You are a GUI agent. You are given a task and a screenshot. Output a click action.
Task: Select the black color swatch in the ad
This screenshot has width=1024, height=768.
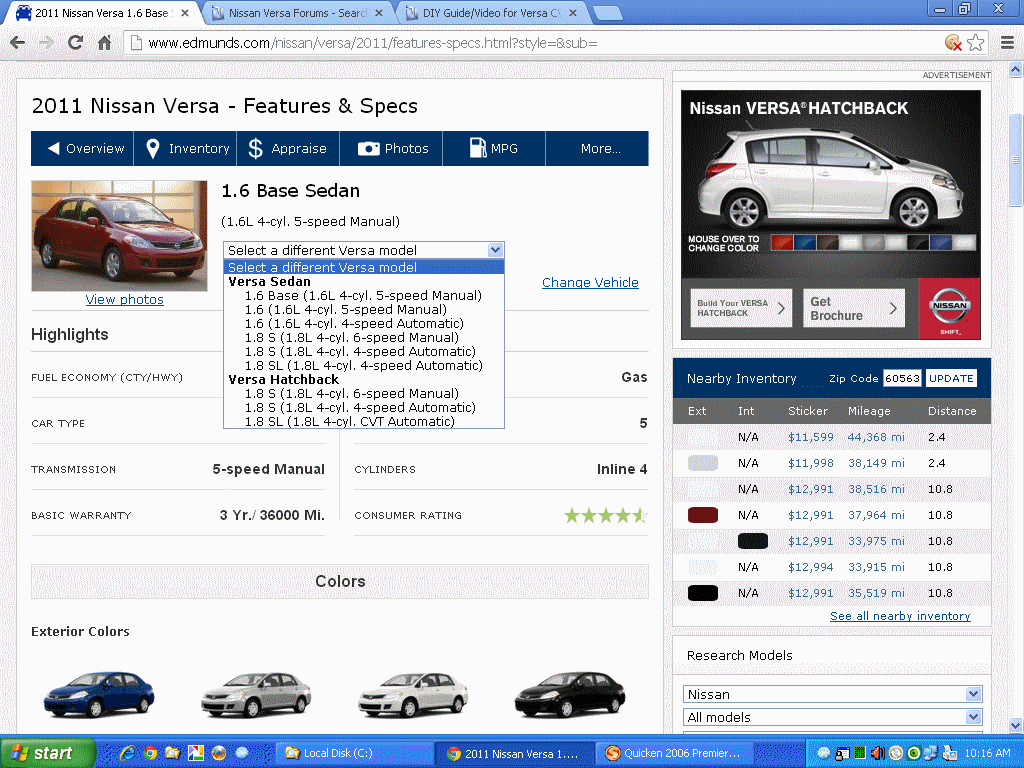[918, 243]
